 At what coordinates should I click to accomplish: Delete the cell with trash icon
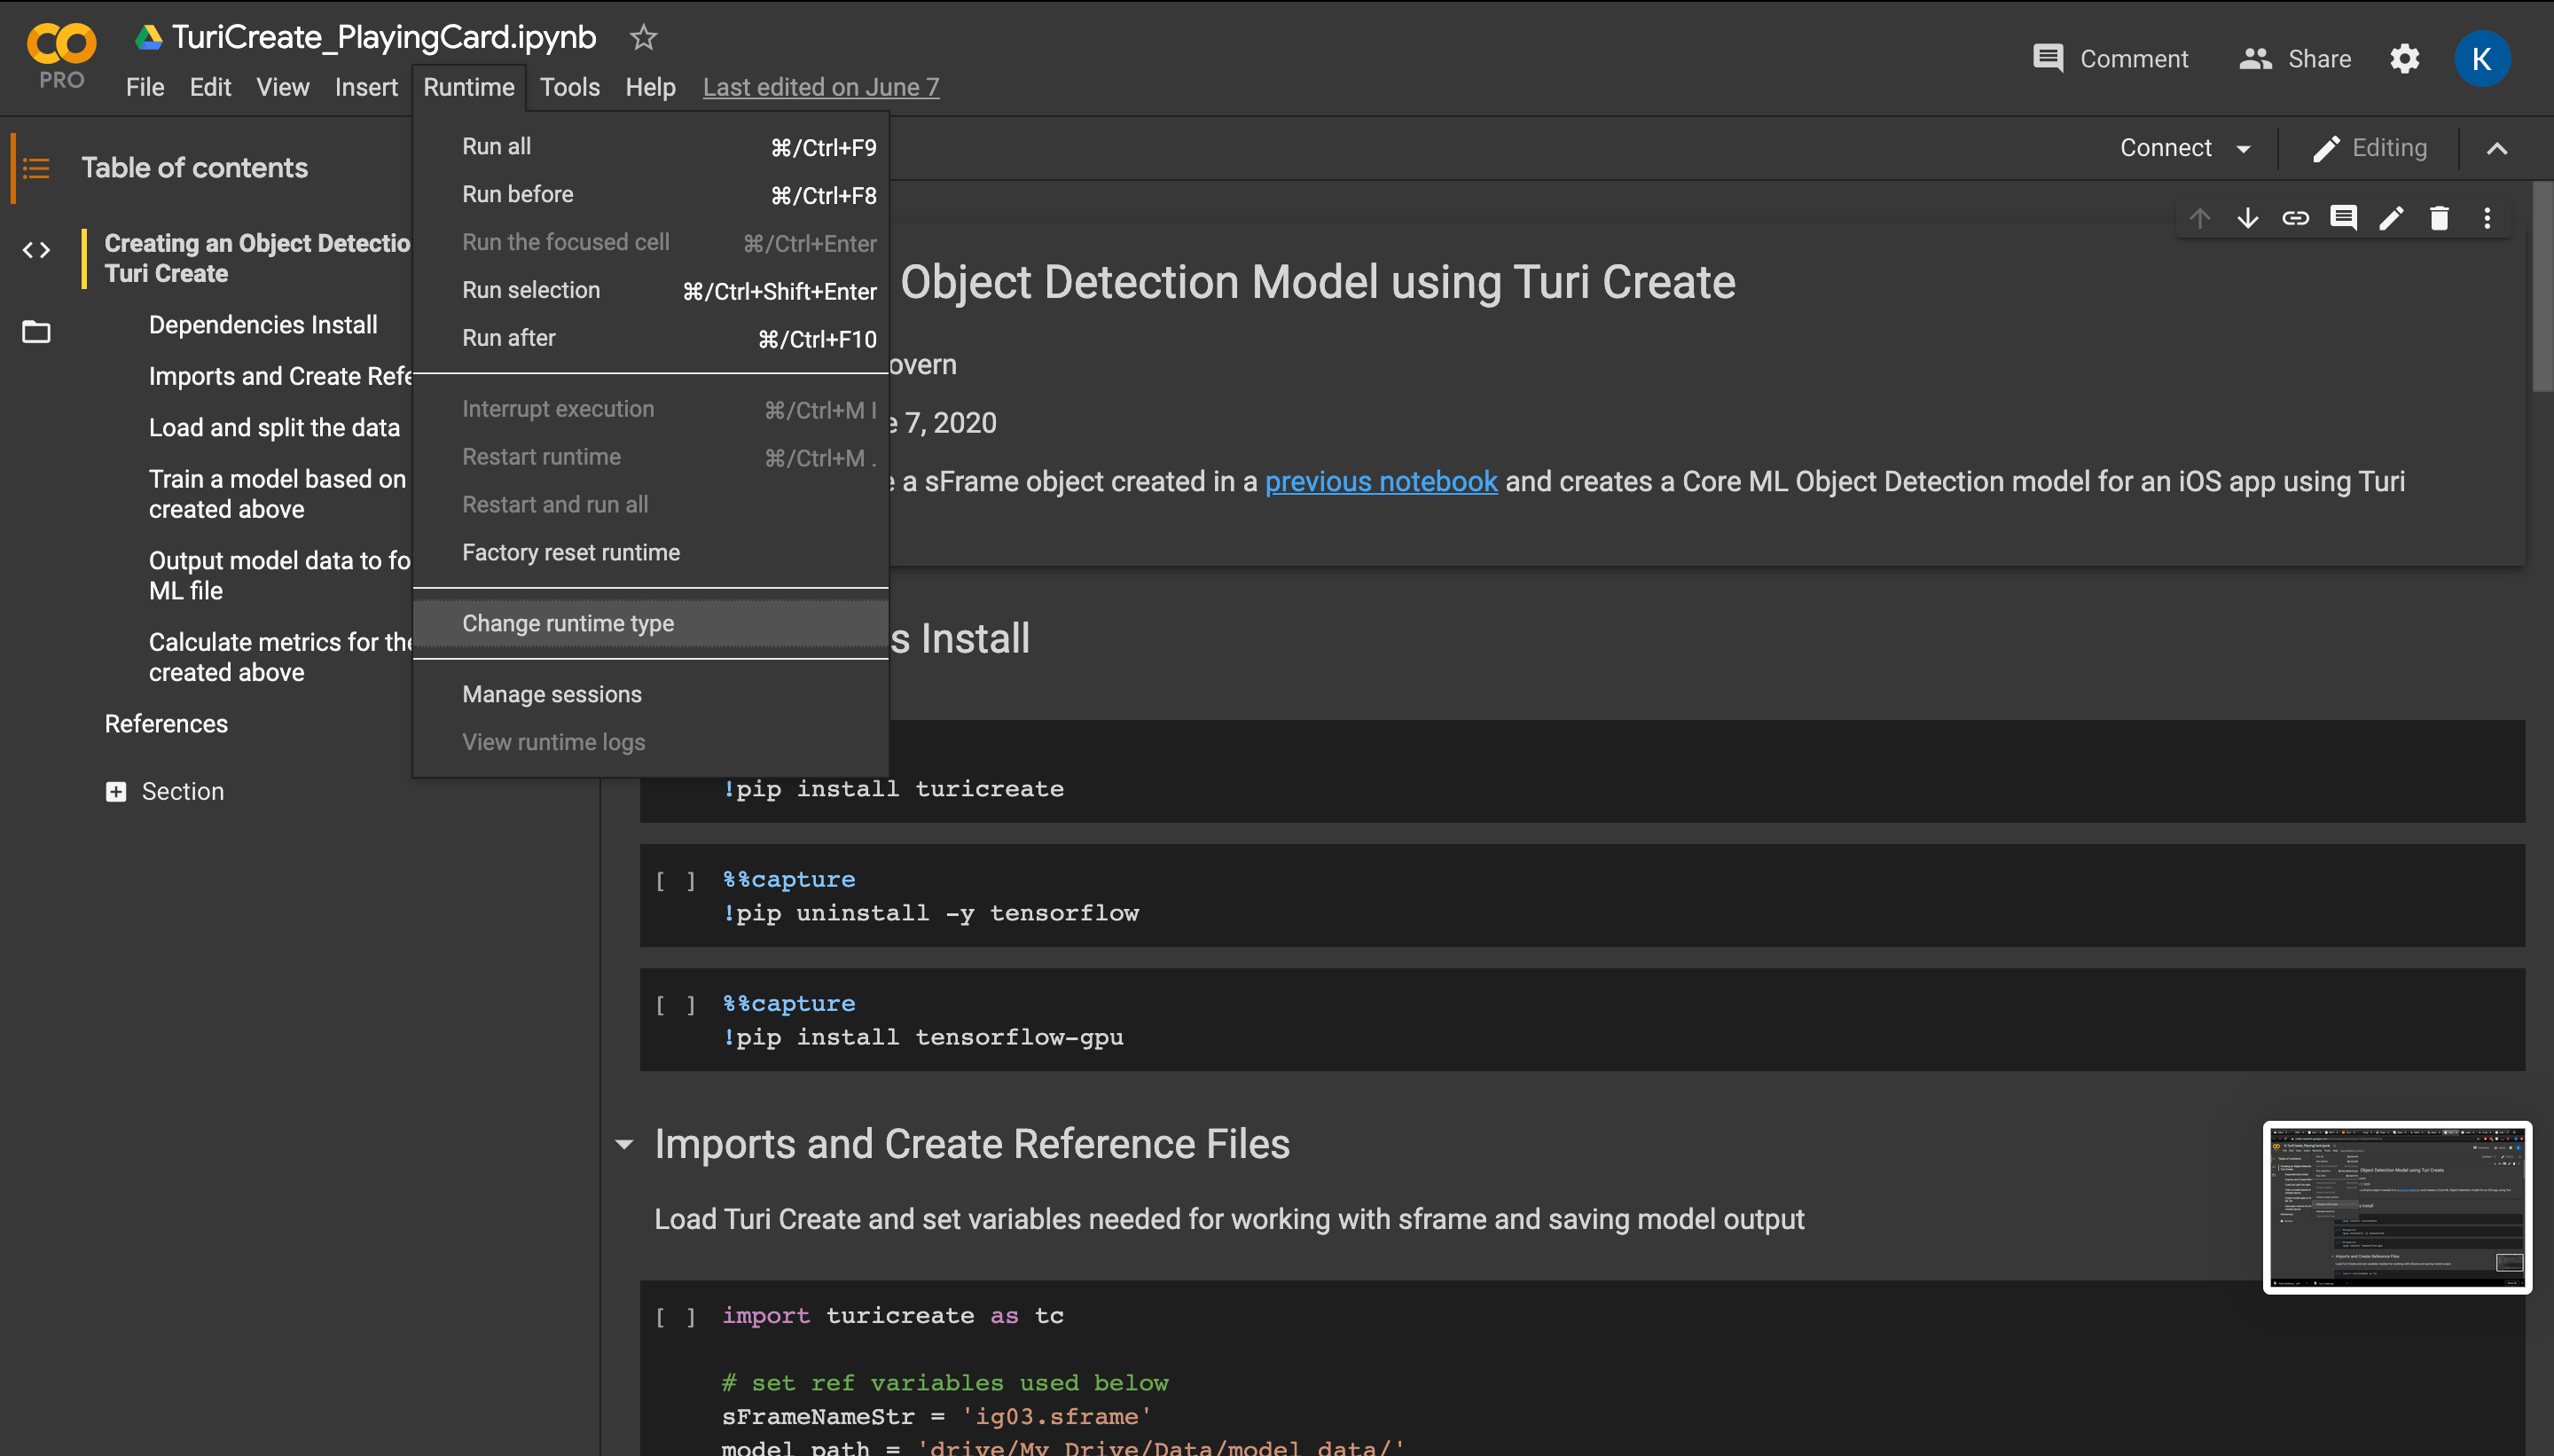(x=2439, y=218)
